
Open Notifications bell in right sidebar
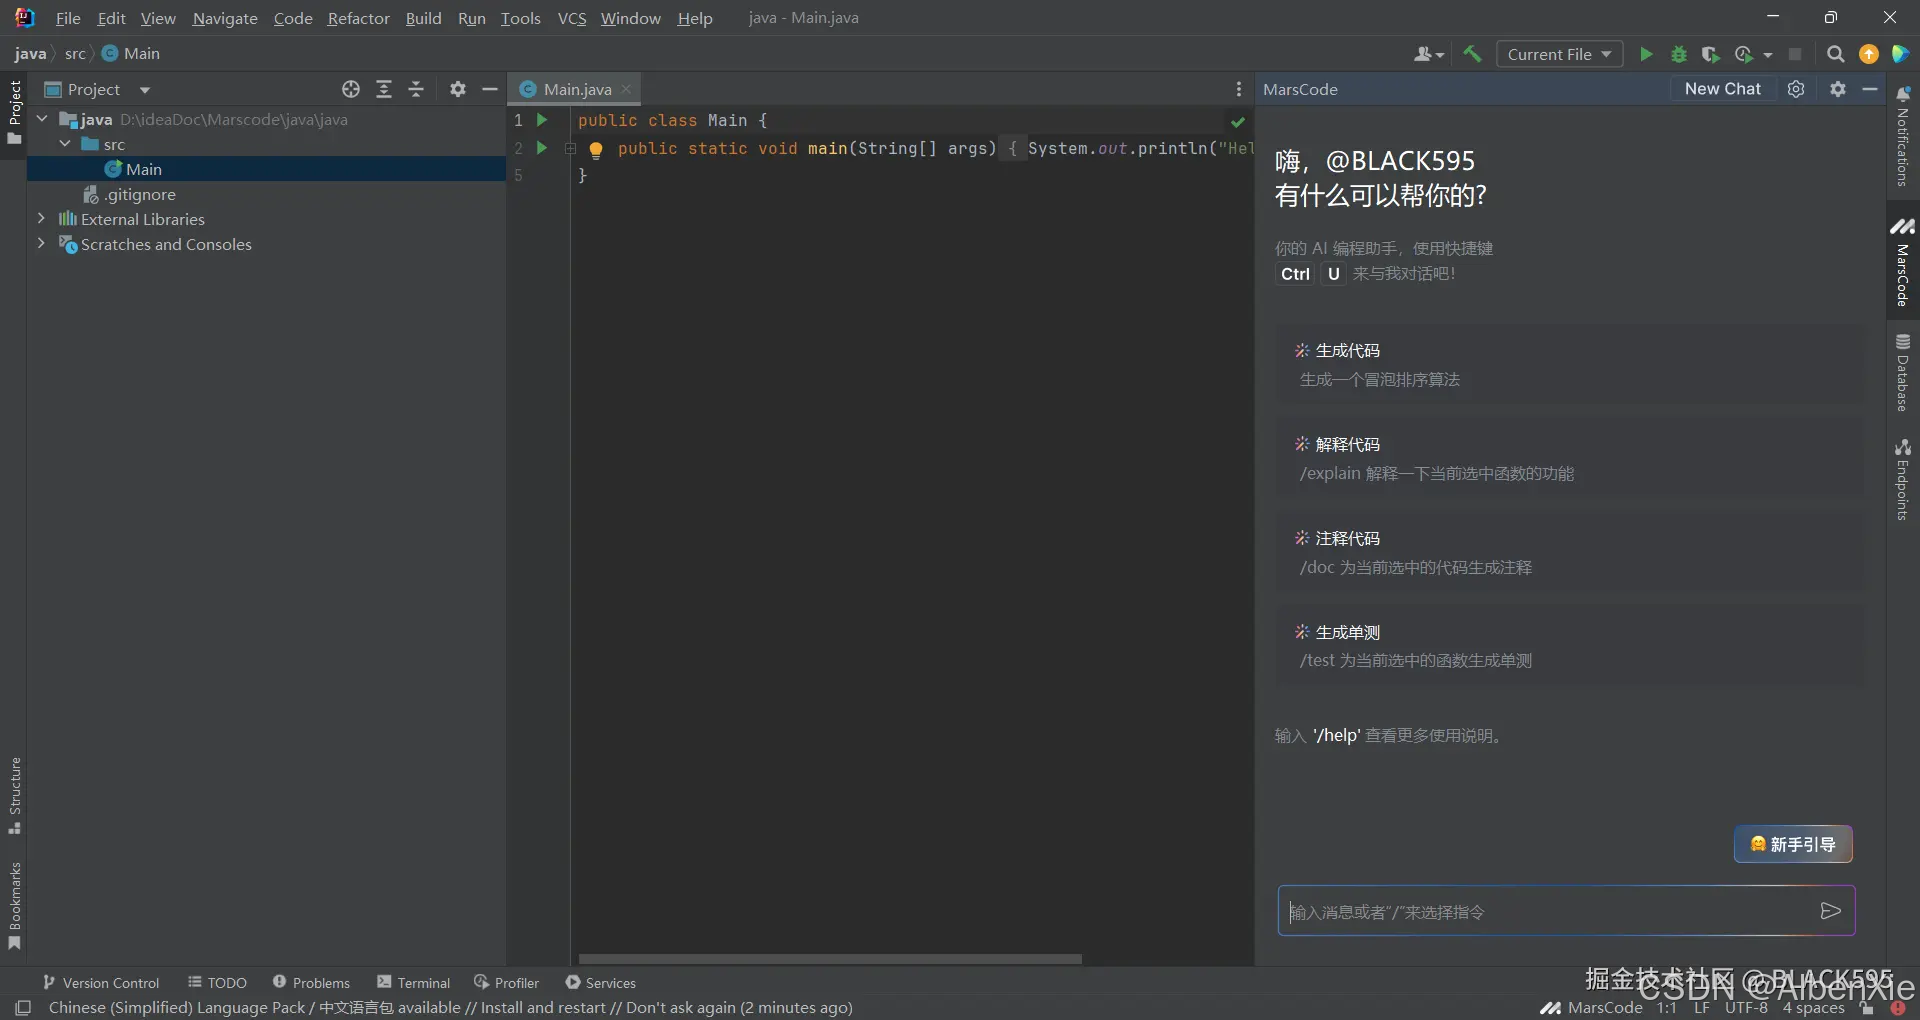coord(1903,136)
